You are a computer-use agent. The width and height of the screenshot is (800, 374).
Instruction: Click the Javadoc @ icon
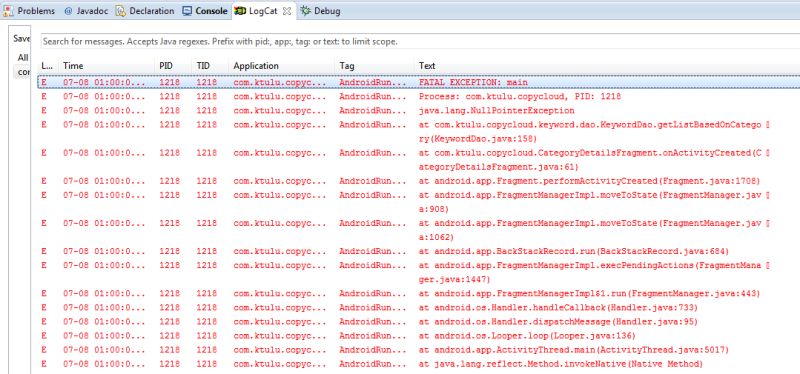coord(68,11)
